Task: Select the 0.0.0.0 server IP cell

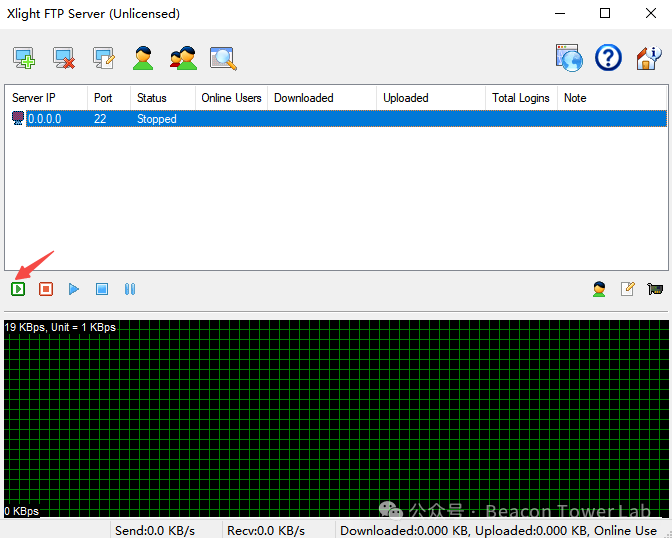Action: (x=45, y=119)
